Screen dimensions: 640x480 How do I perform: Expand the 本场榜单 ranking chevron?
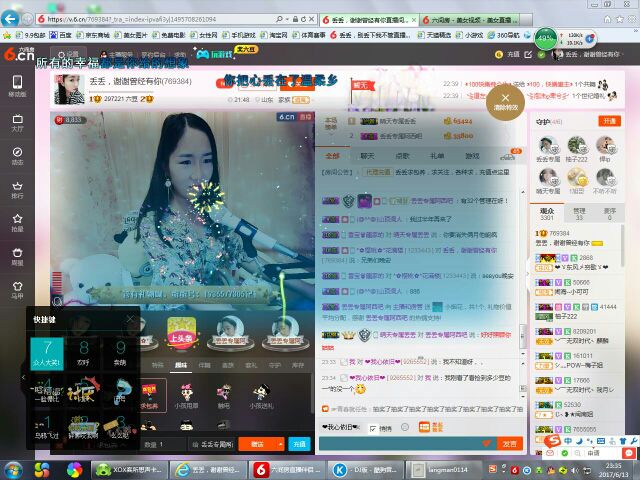(x=331, y=133)
